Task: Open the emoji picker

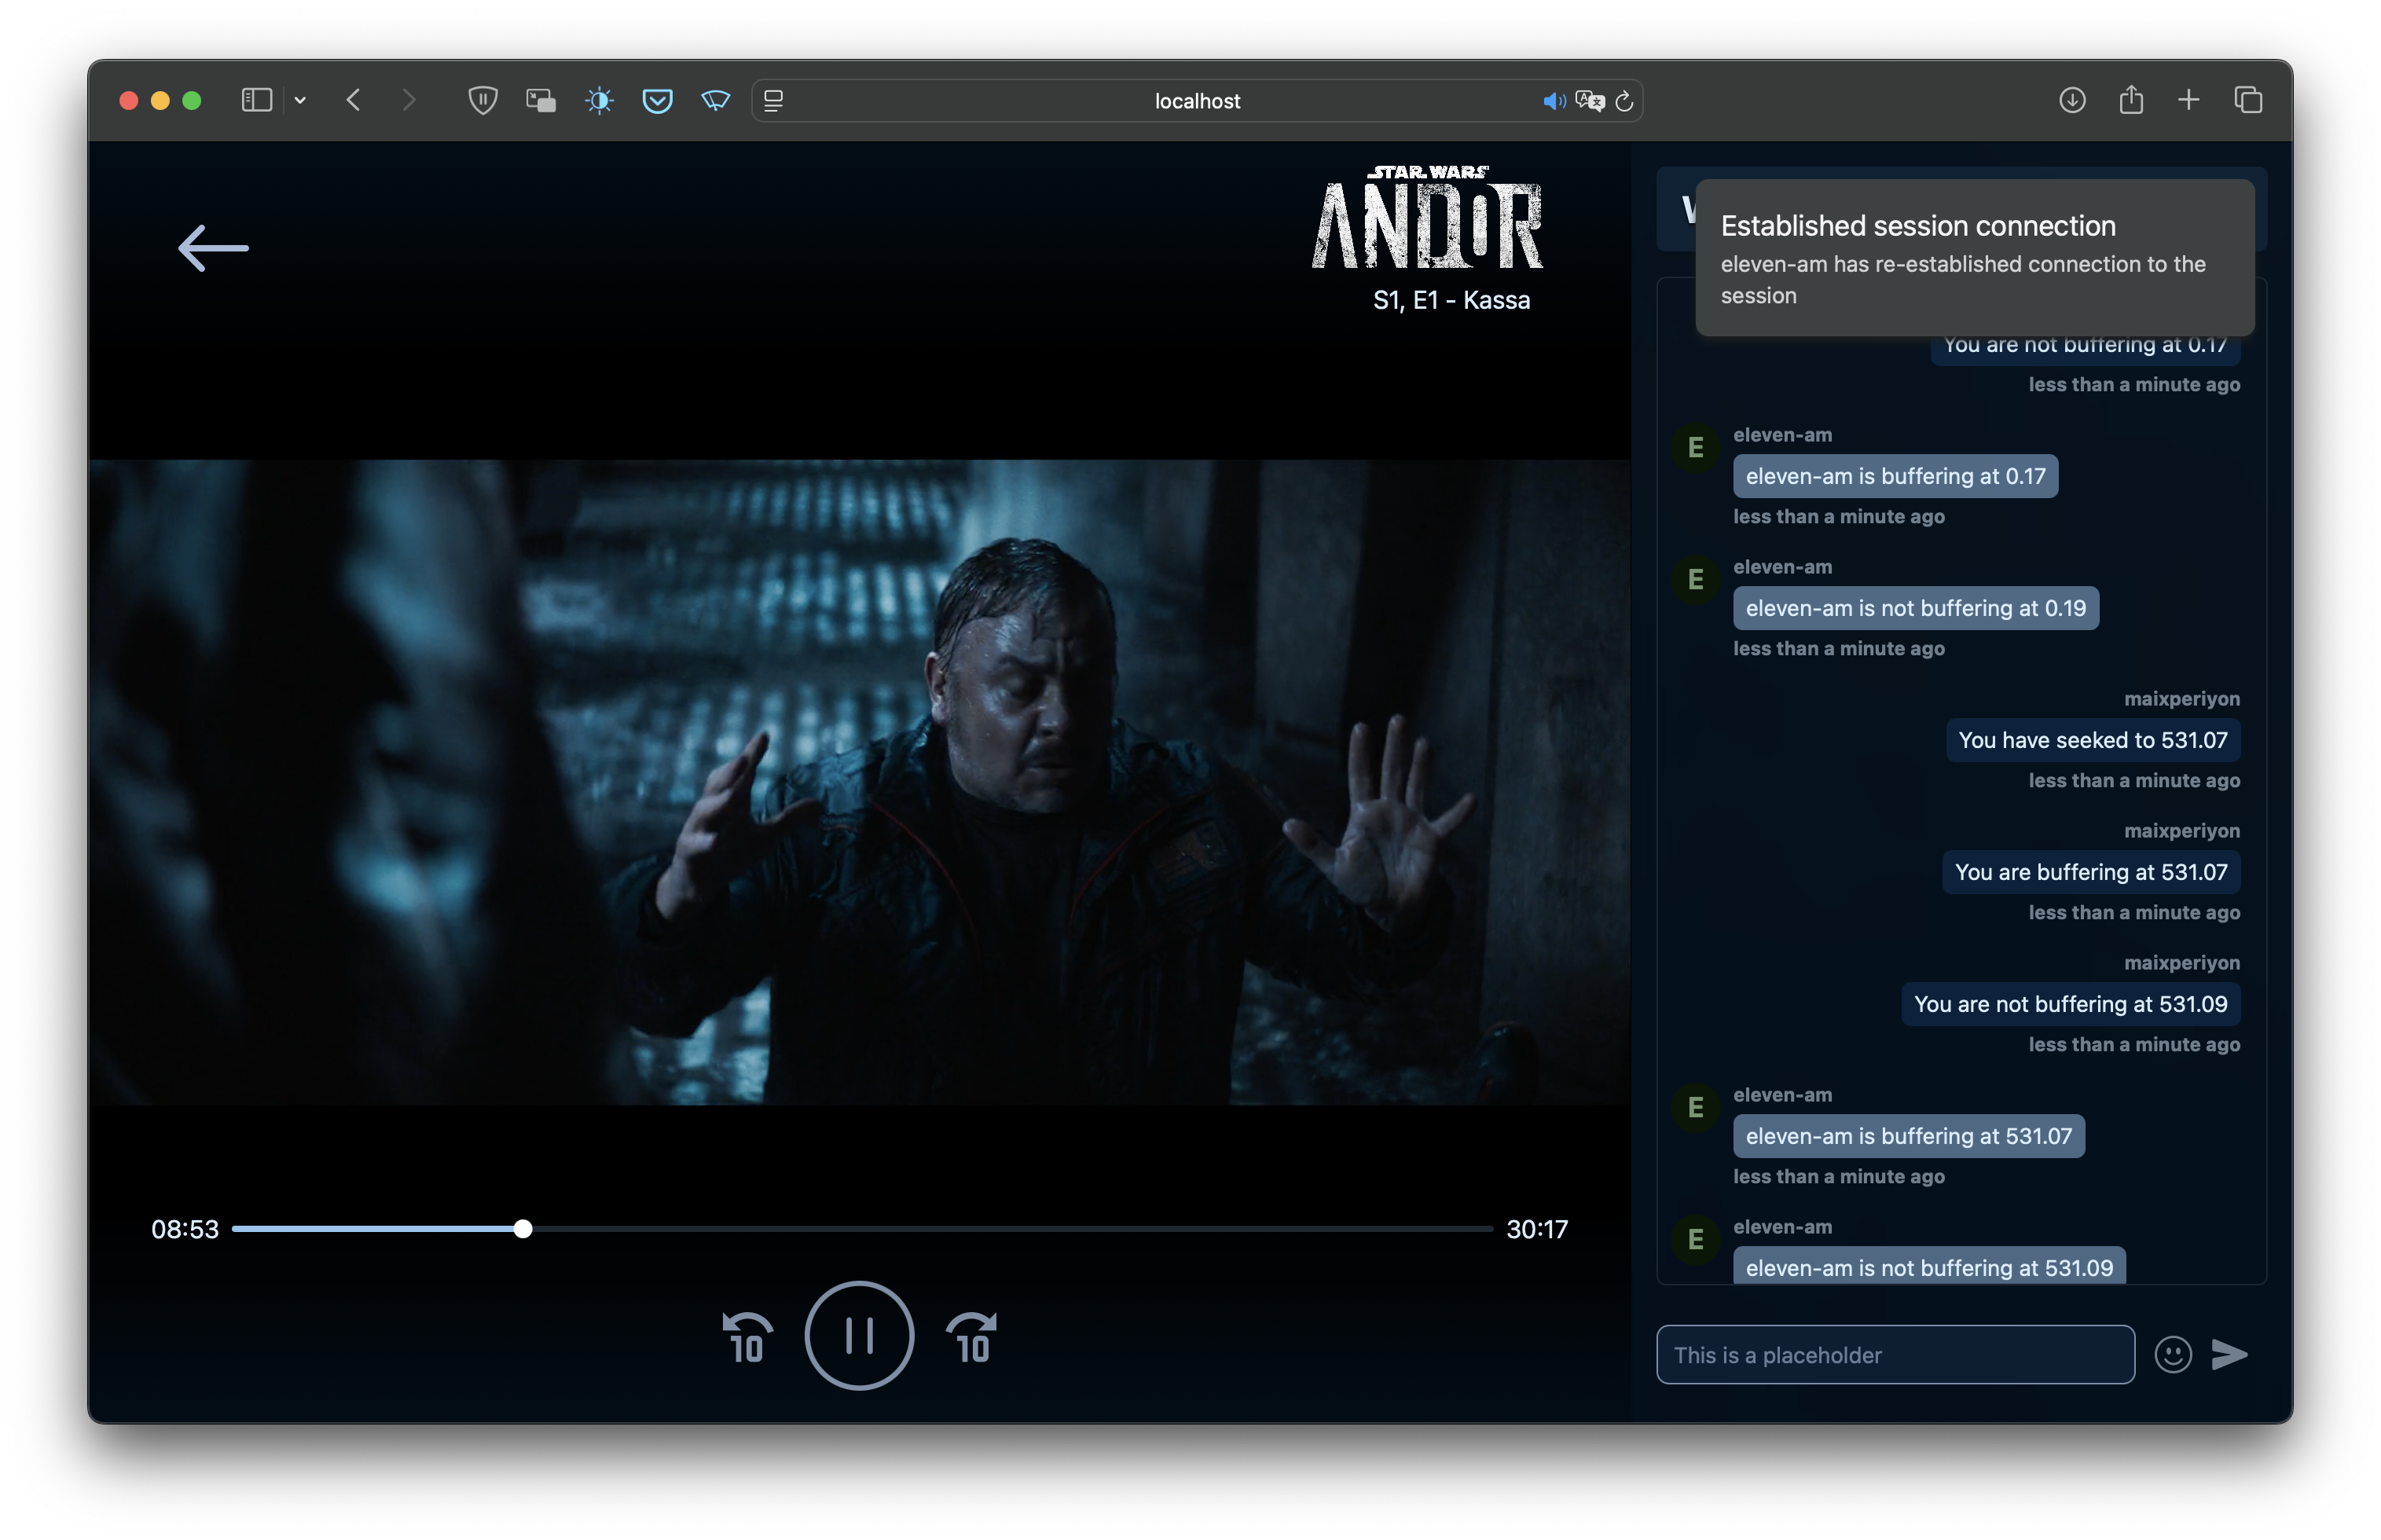Action: tap(2172, 1355)
